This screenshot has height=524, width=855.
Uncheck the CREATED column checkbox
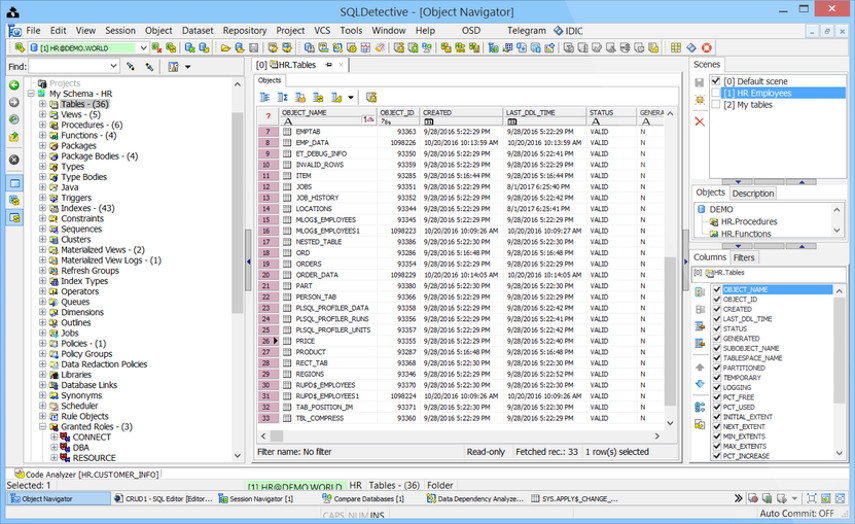point(717,309)
